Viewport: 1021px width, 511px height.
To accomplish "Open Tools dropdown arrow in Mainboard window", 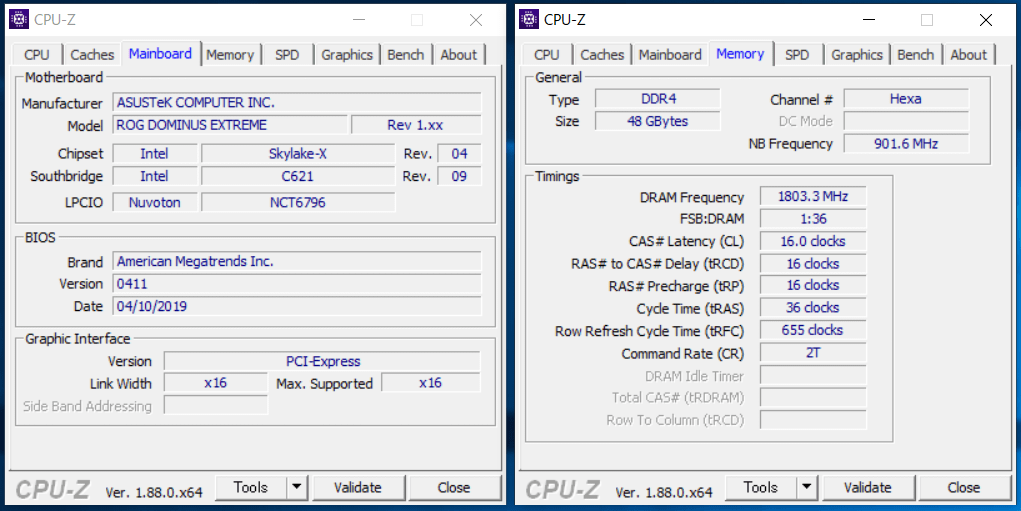I will 297,488.
